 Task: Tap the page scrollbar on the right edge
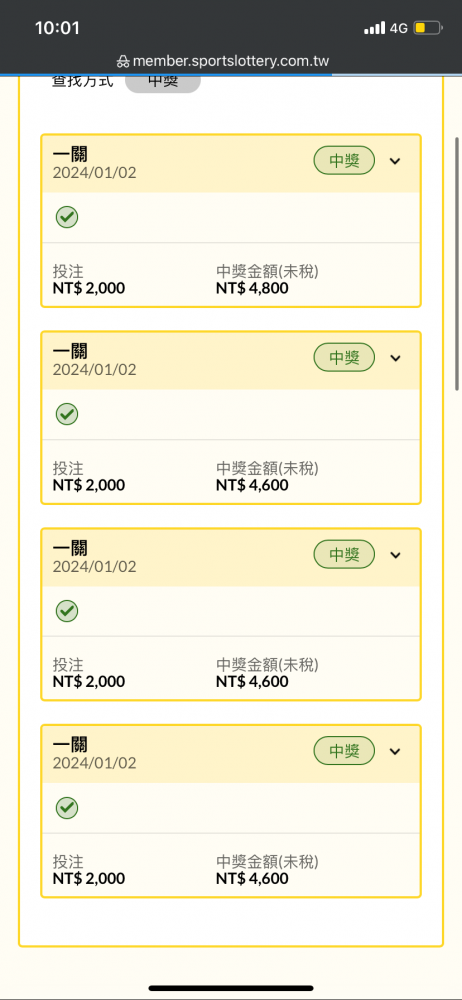457,263
